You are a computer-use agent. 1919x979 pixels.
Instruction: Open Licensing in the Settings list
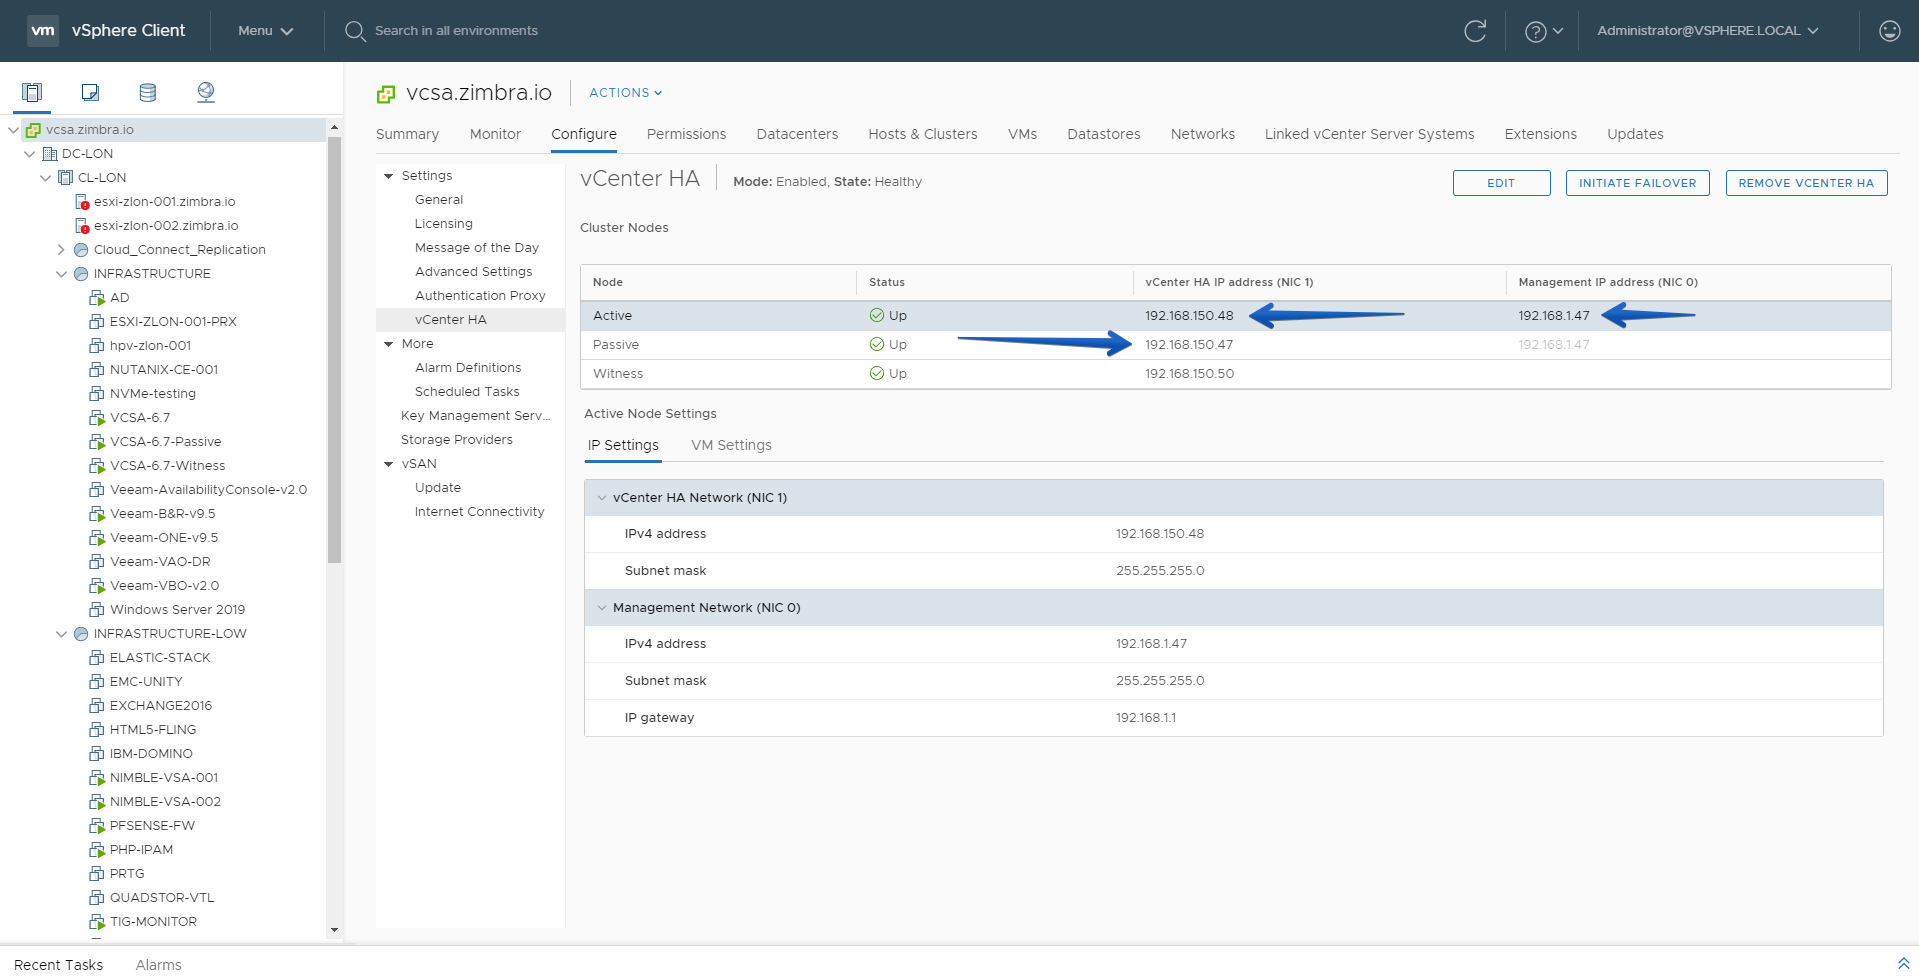pyautogui.click(x=444, y=224)
